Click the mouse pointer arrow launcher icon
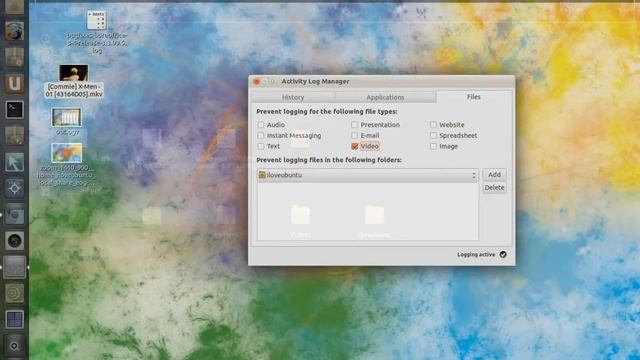Viewport: 640px width, 360px height. (x=14, y=162)
